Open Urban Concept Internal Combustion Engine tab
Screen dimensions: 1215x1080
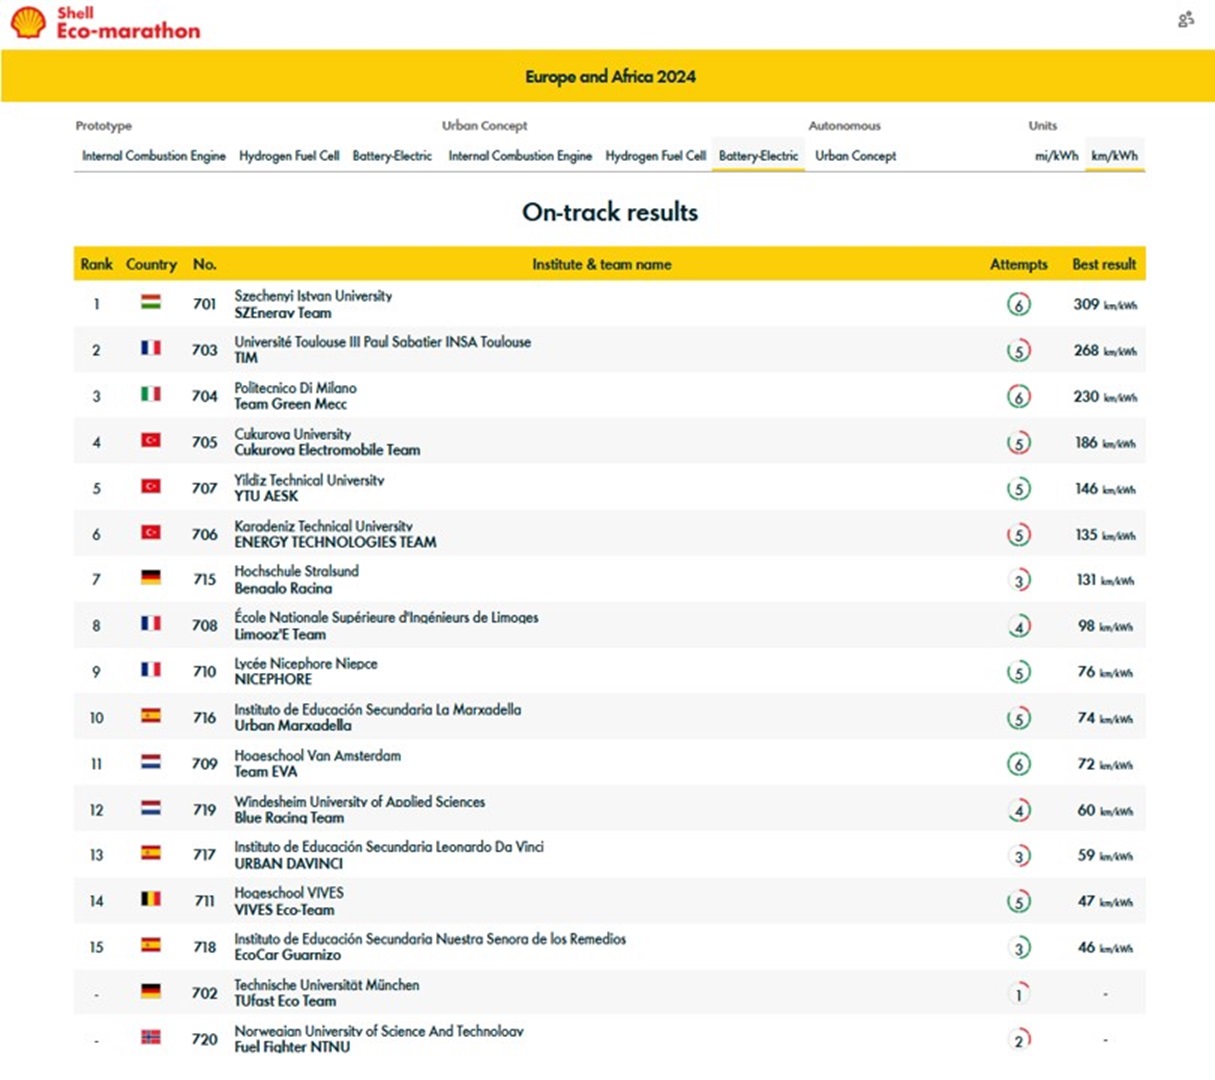click(x=520, y=156)
